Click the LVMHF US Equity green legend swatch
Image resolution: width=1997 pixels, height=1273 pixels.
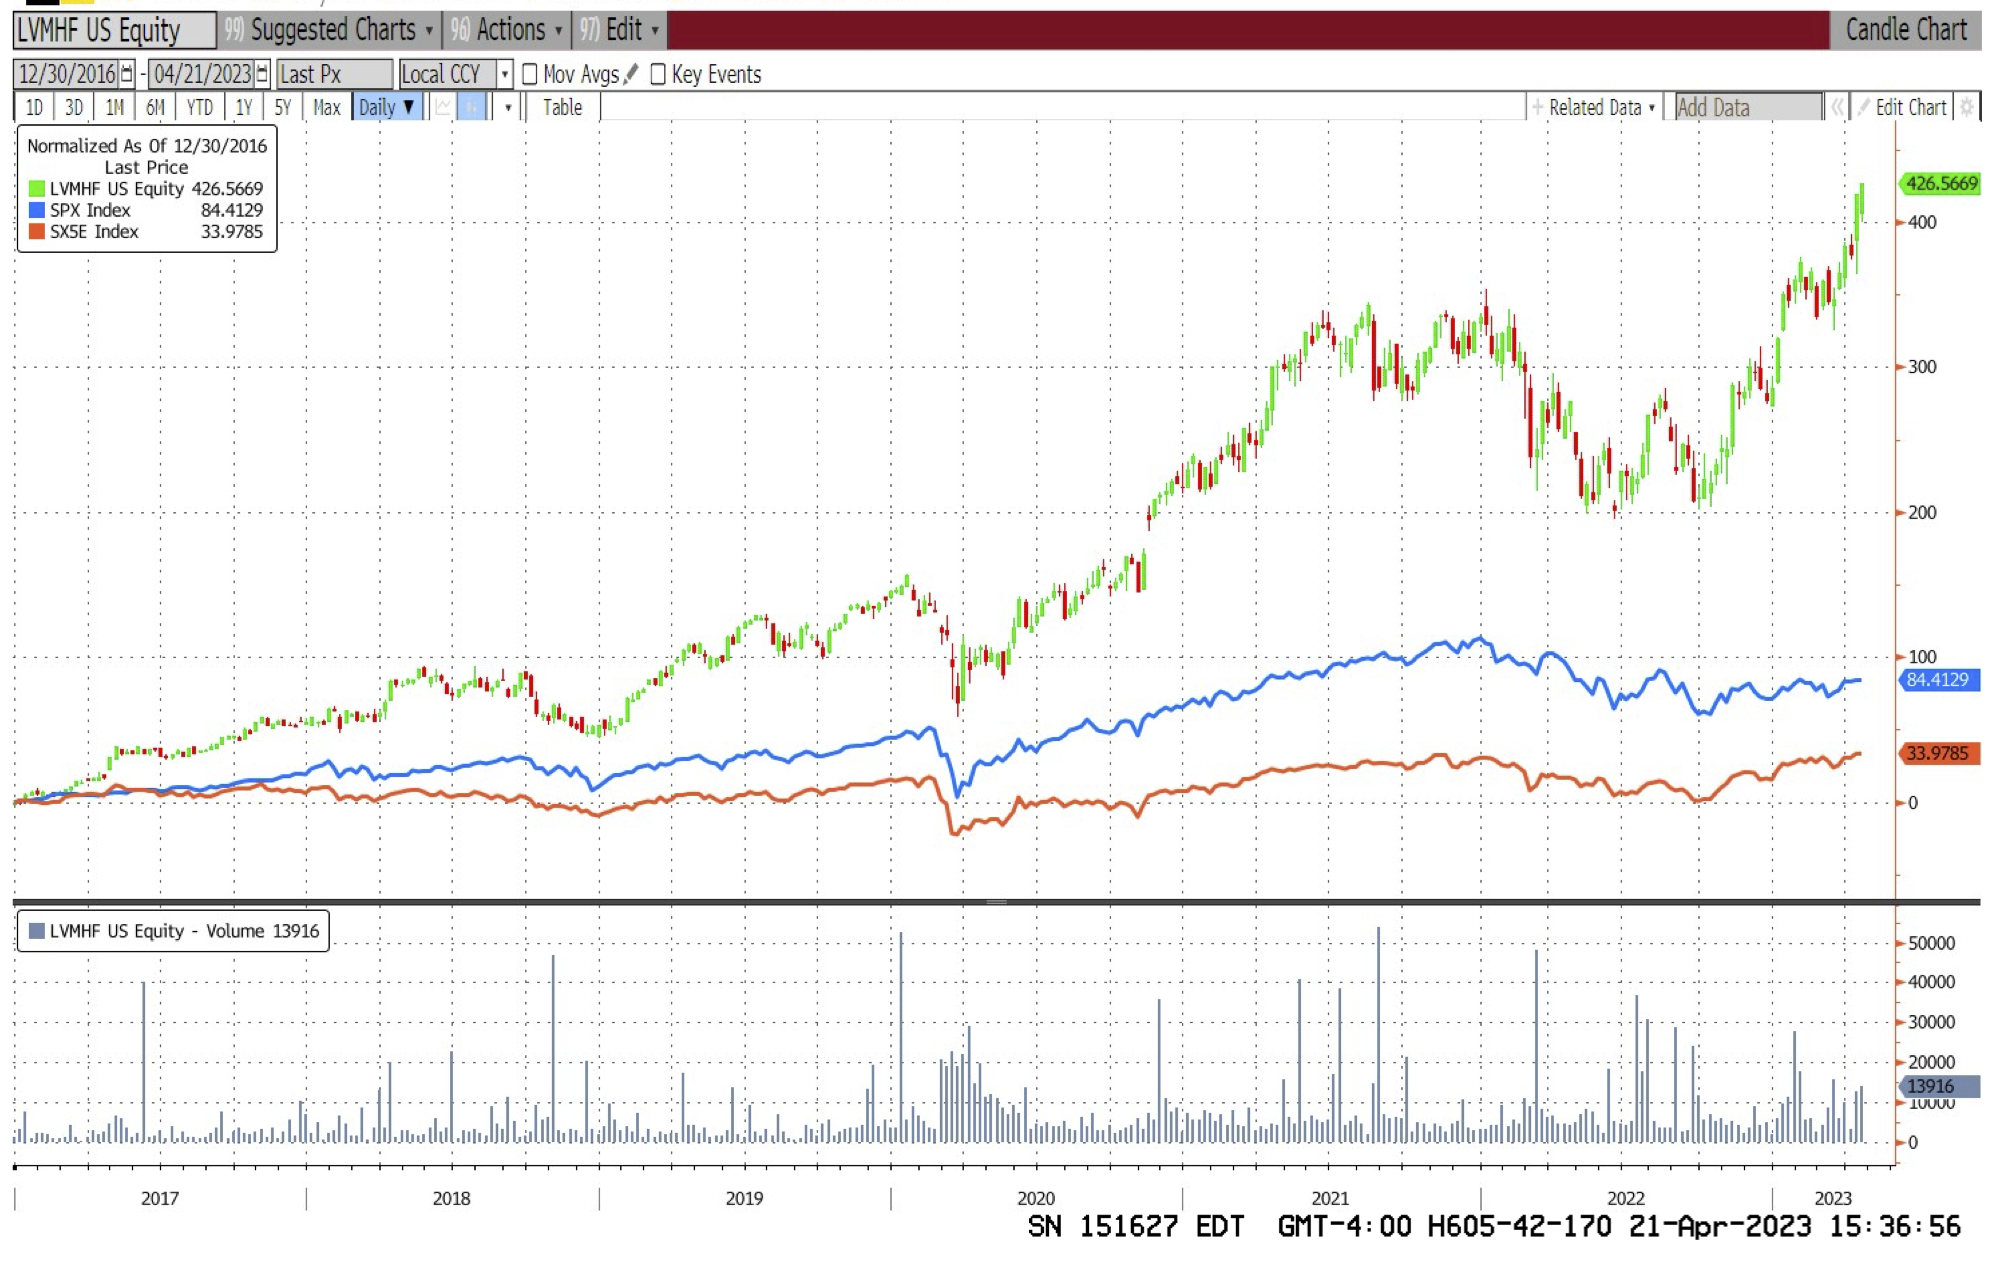(x=37, y=188)
